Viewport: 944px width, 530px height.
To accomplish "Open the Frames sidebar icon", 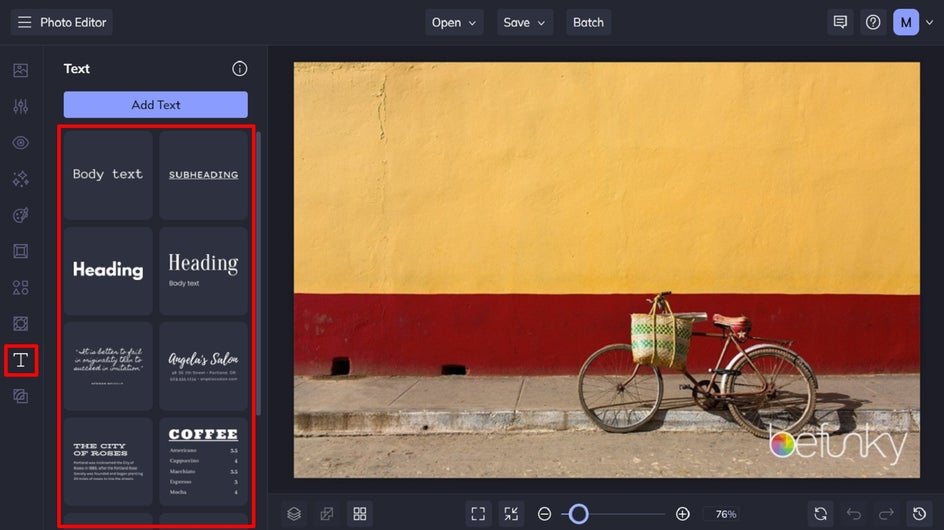I will point(20,251).
